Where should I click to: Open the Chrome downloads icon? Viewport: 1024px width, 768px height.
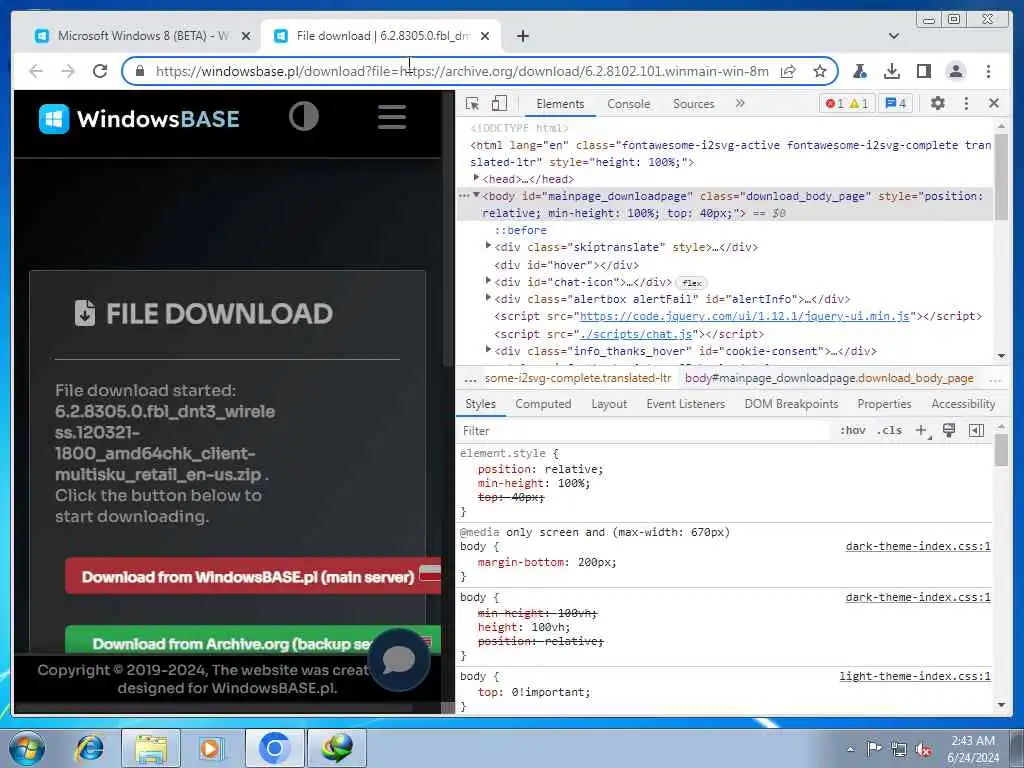tap(891, 71)
